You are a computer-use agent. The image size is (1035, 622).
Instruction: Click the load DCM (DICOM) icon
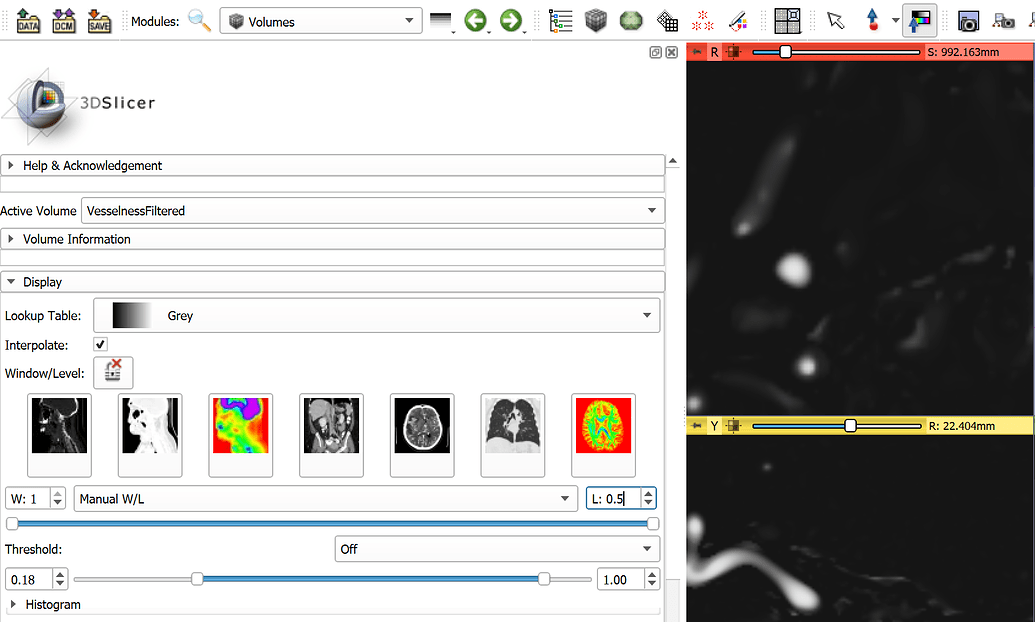[x=64, y=20]
